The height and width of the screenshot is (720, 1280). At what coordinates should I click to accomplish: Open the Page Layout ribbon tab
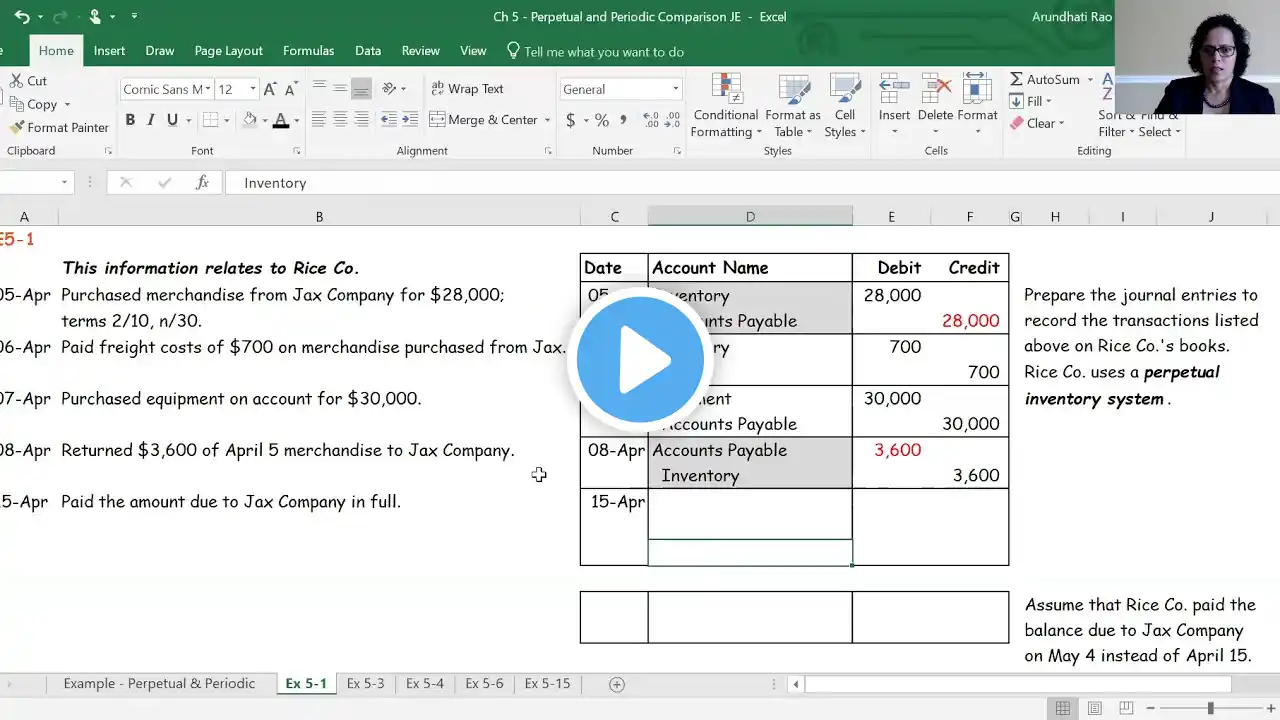[228, 51]
